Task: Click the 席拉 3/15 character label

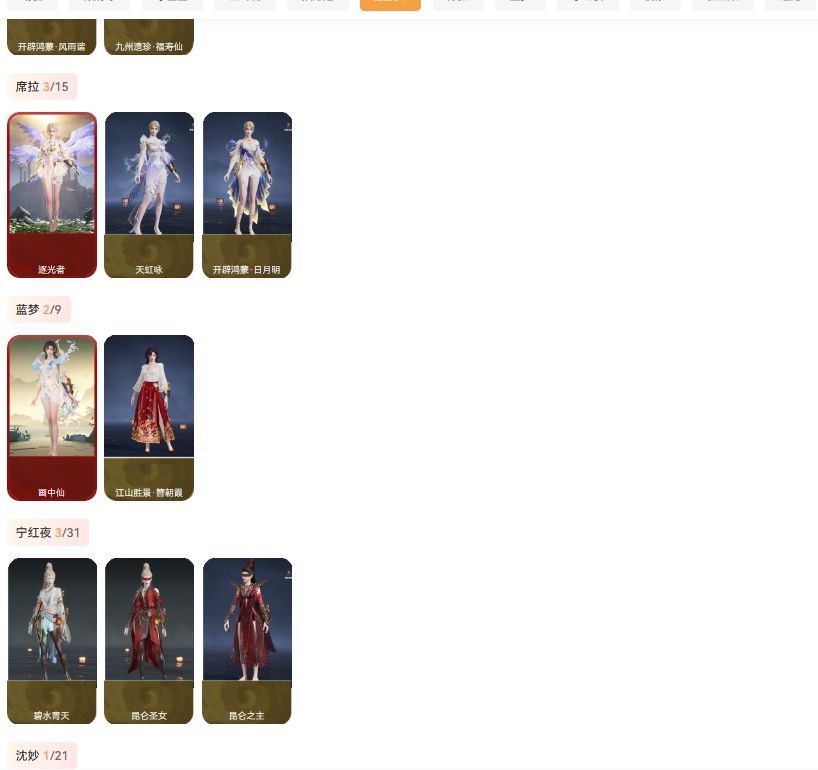Action: (42, 87)
